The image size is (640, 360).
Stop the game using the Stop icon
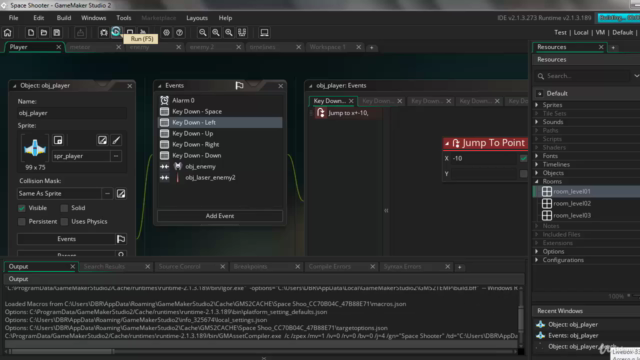(130, 33)
